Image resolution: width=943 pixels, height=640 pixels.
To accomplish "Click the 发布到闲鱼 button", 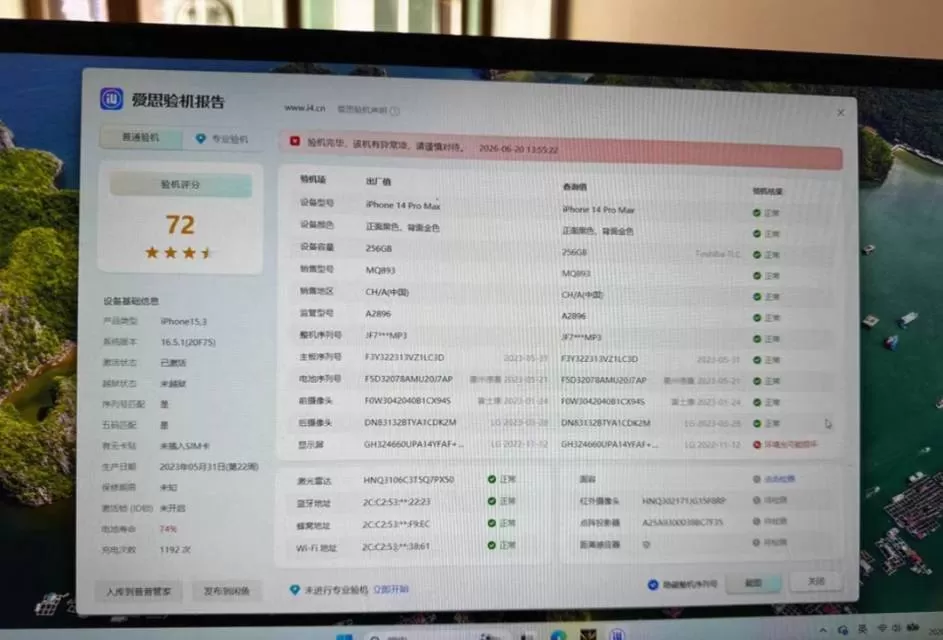I will pyautogui.click(x=227, y=591).
